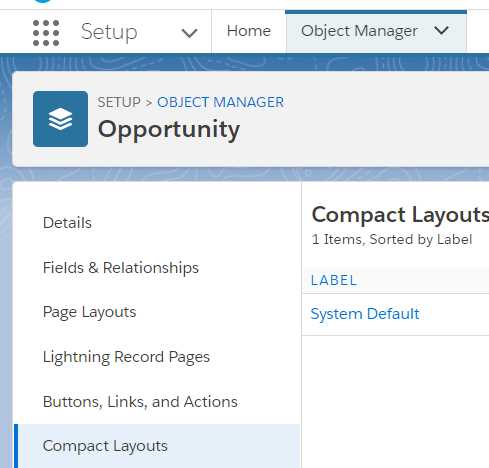Open the App Launcher dots icon

pos(46,33)
